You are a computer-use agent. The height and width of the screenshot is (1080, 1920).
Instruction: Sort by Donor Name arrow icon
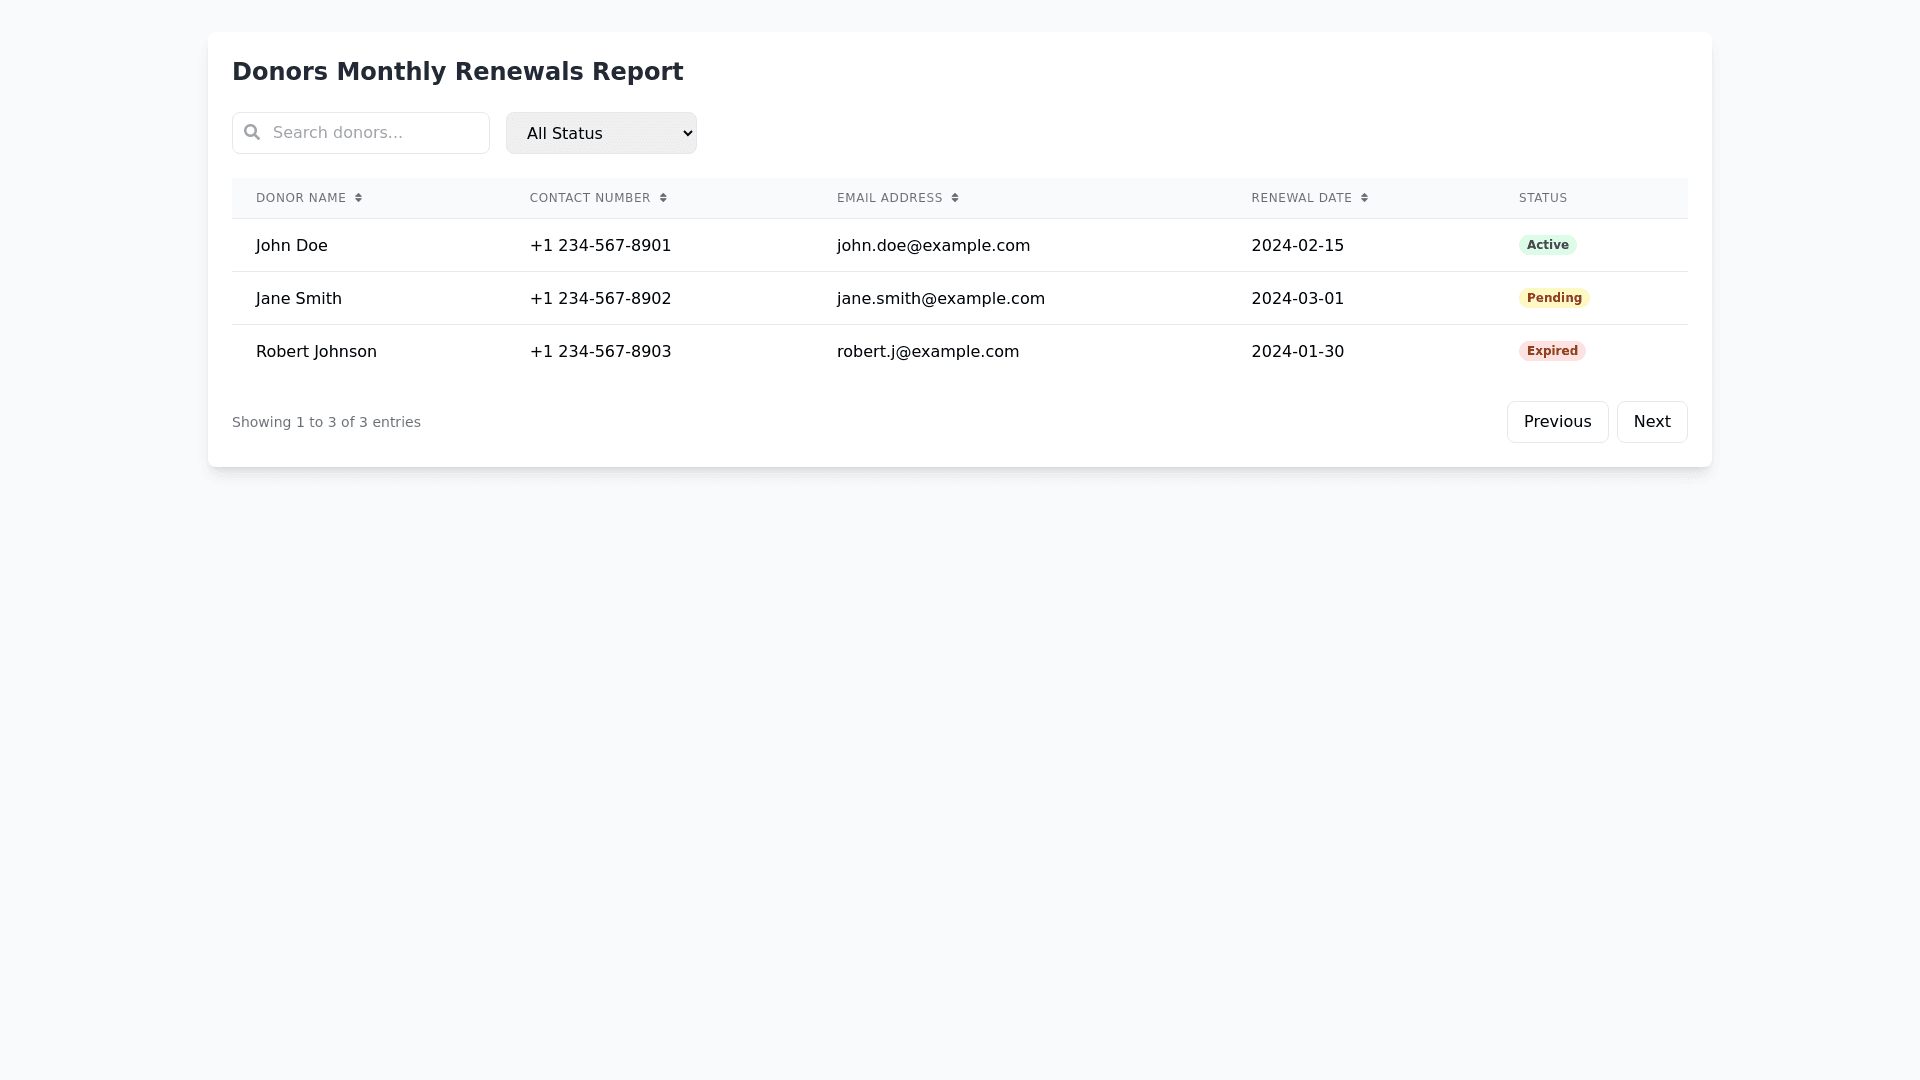click(x=358, y=198)
